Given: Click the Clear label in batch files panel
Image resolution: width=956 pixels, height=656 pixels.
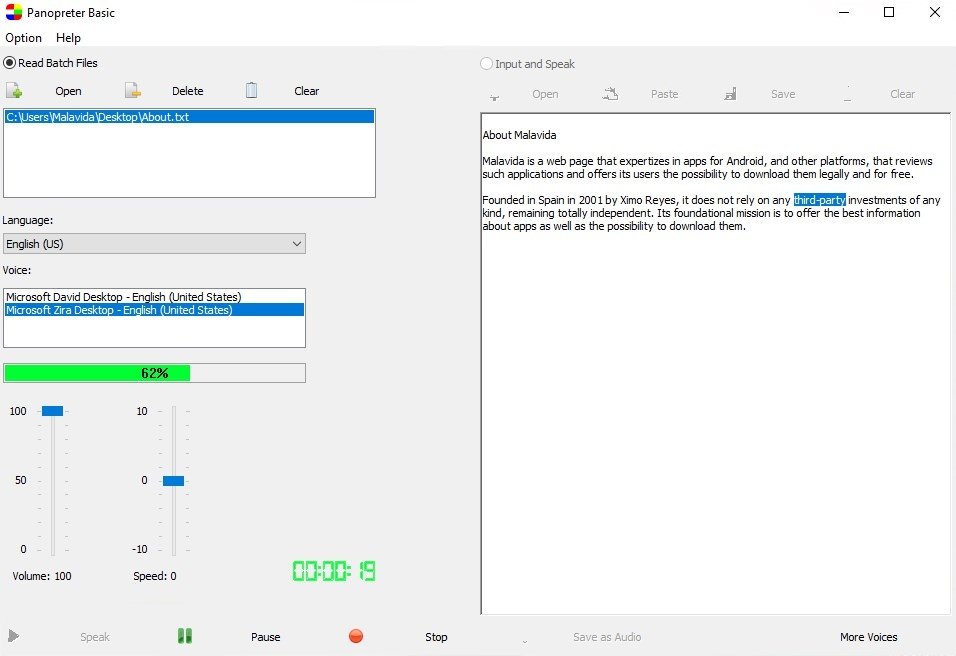Looking at the screenshot, I should pyautogui.click(x=307, y=91).
